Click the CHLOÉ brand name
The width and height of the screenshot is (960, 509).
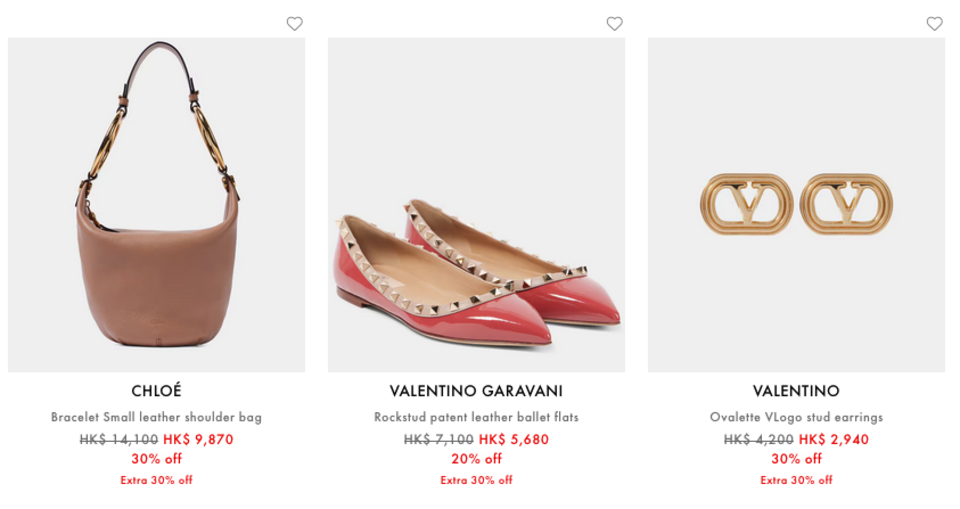coord(157,391)
